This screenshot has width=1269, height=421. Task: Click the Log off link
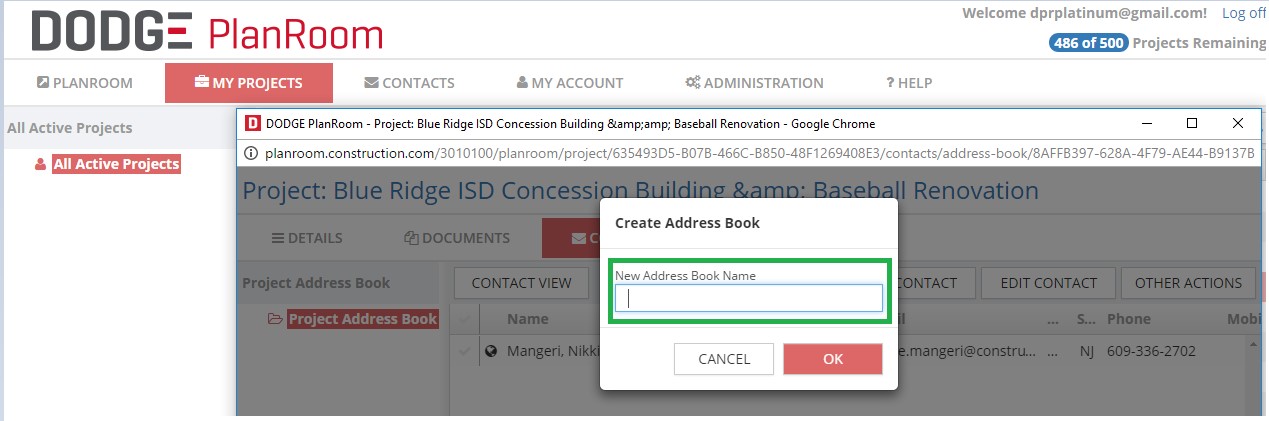(x=1242, y=13)
